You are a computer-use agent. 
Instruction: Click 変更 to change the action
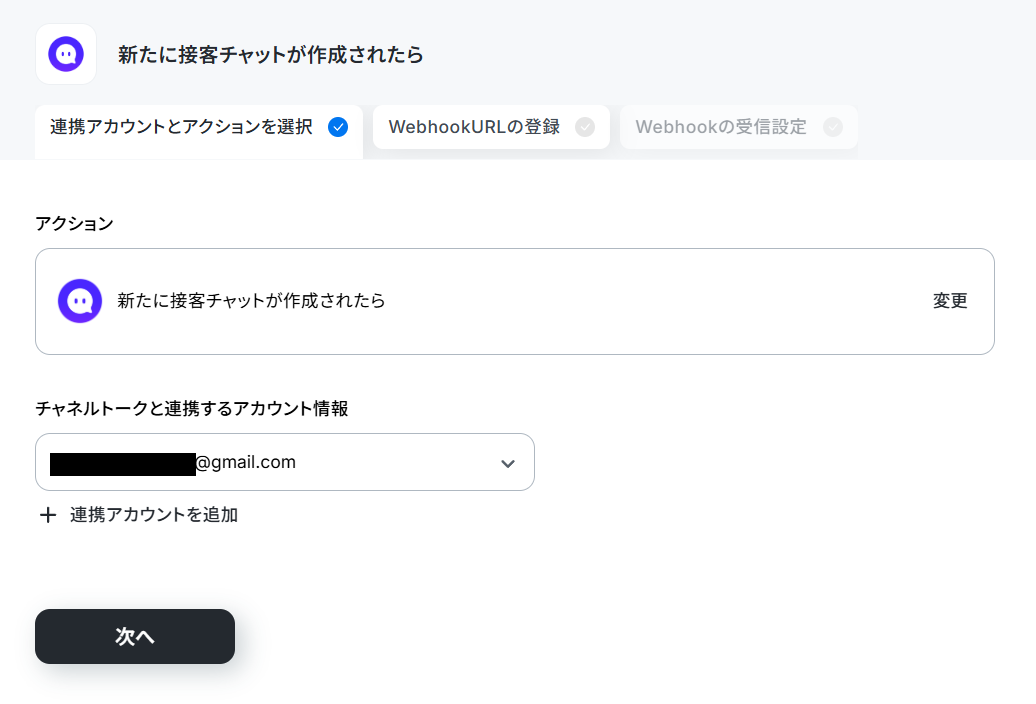[950, 301]
